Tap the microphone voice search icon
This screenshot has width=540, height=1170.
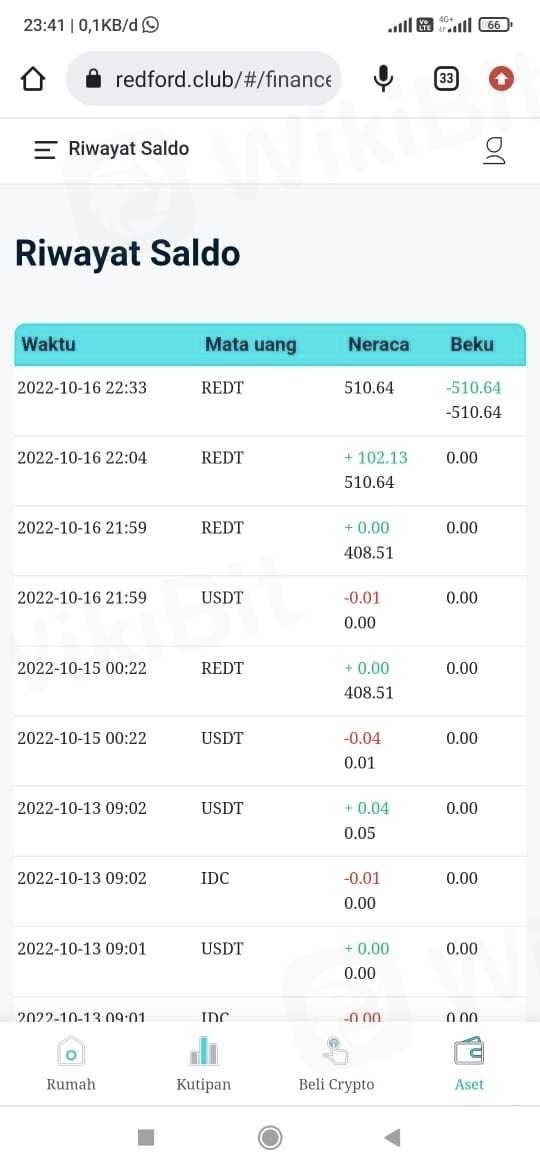383,79
